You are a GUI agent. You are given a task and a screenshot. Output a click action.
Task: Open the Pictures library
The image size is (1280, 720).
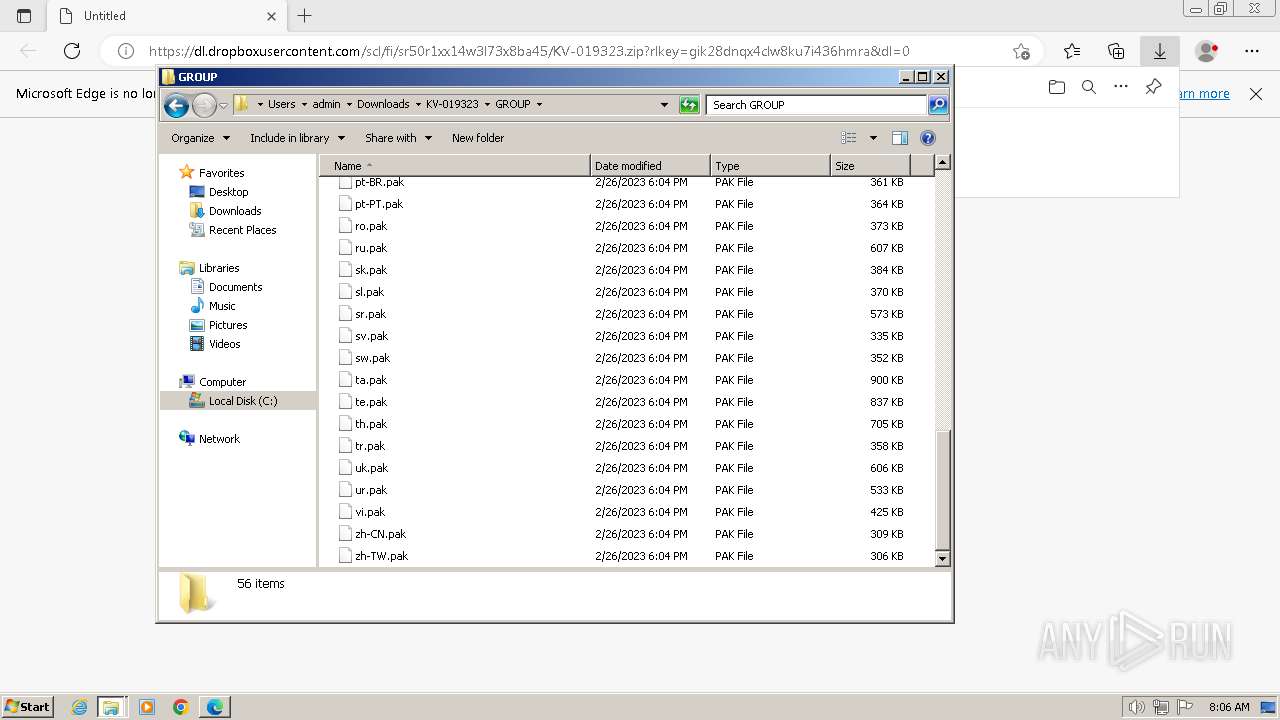tap(228, 325)
